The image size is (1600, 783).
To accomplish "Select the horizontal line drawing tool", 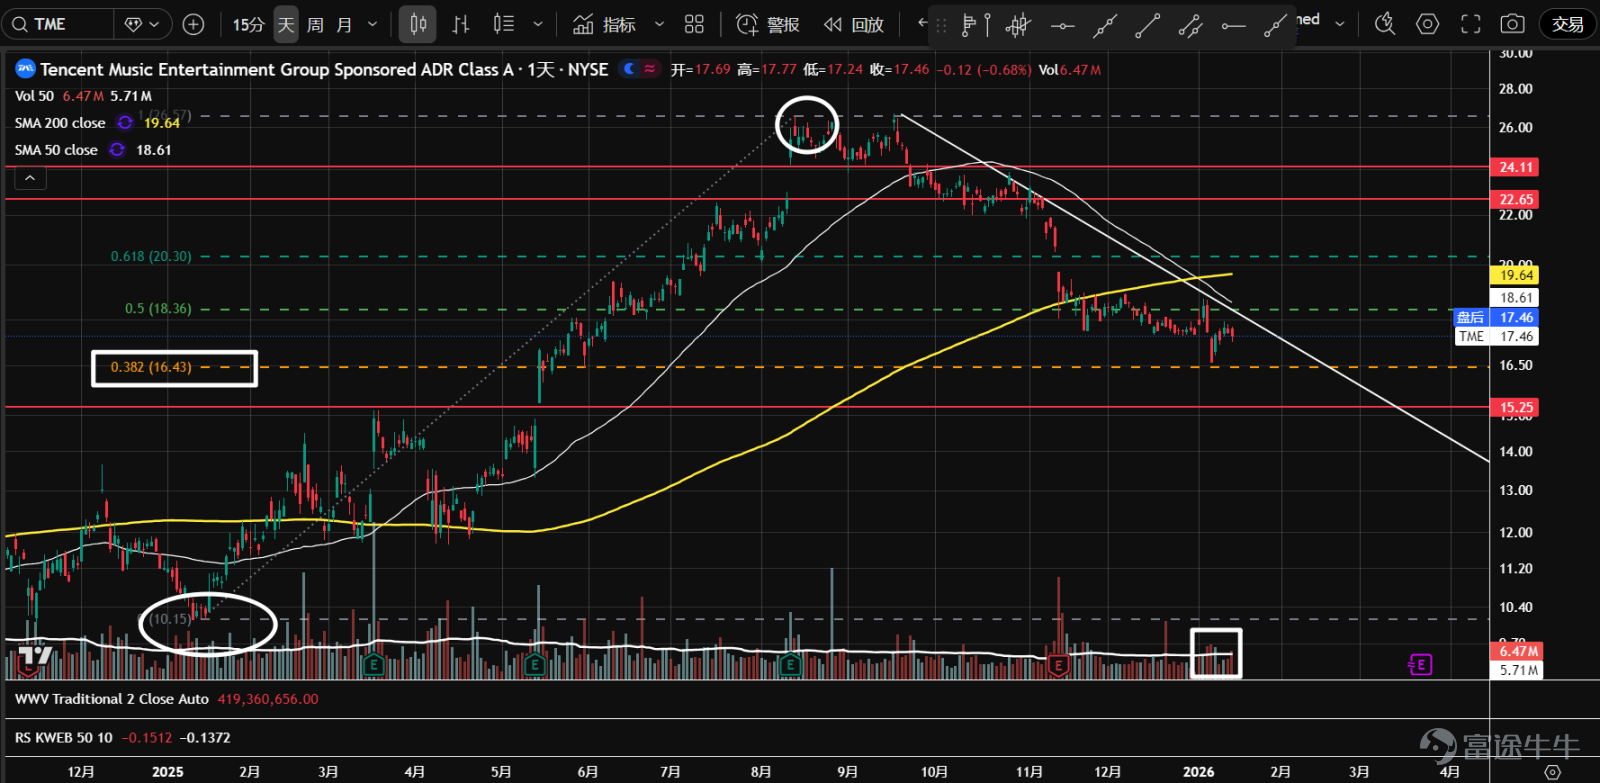I will 1062,26.
